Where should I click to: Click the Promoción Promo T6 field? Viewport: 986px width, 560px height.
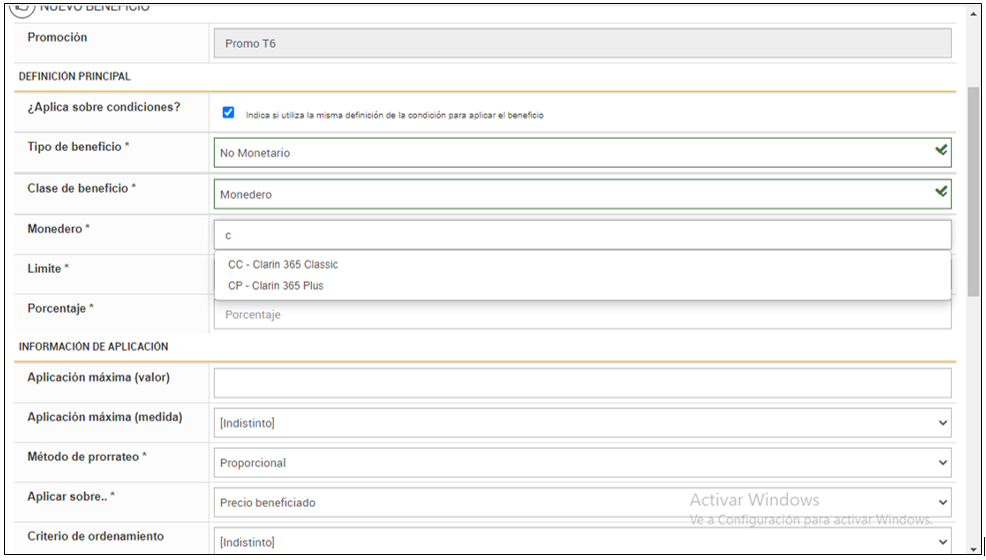click(582, 44)
